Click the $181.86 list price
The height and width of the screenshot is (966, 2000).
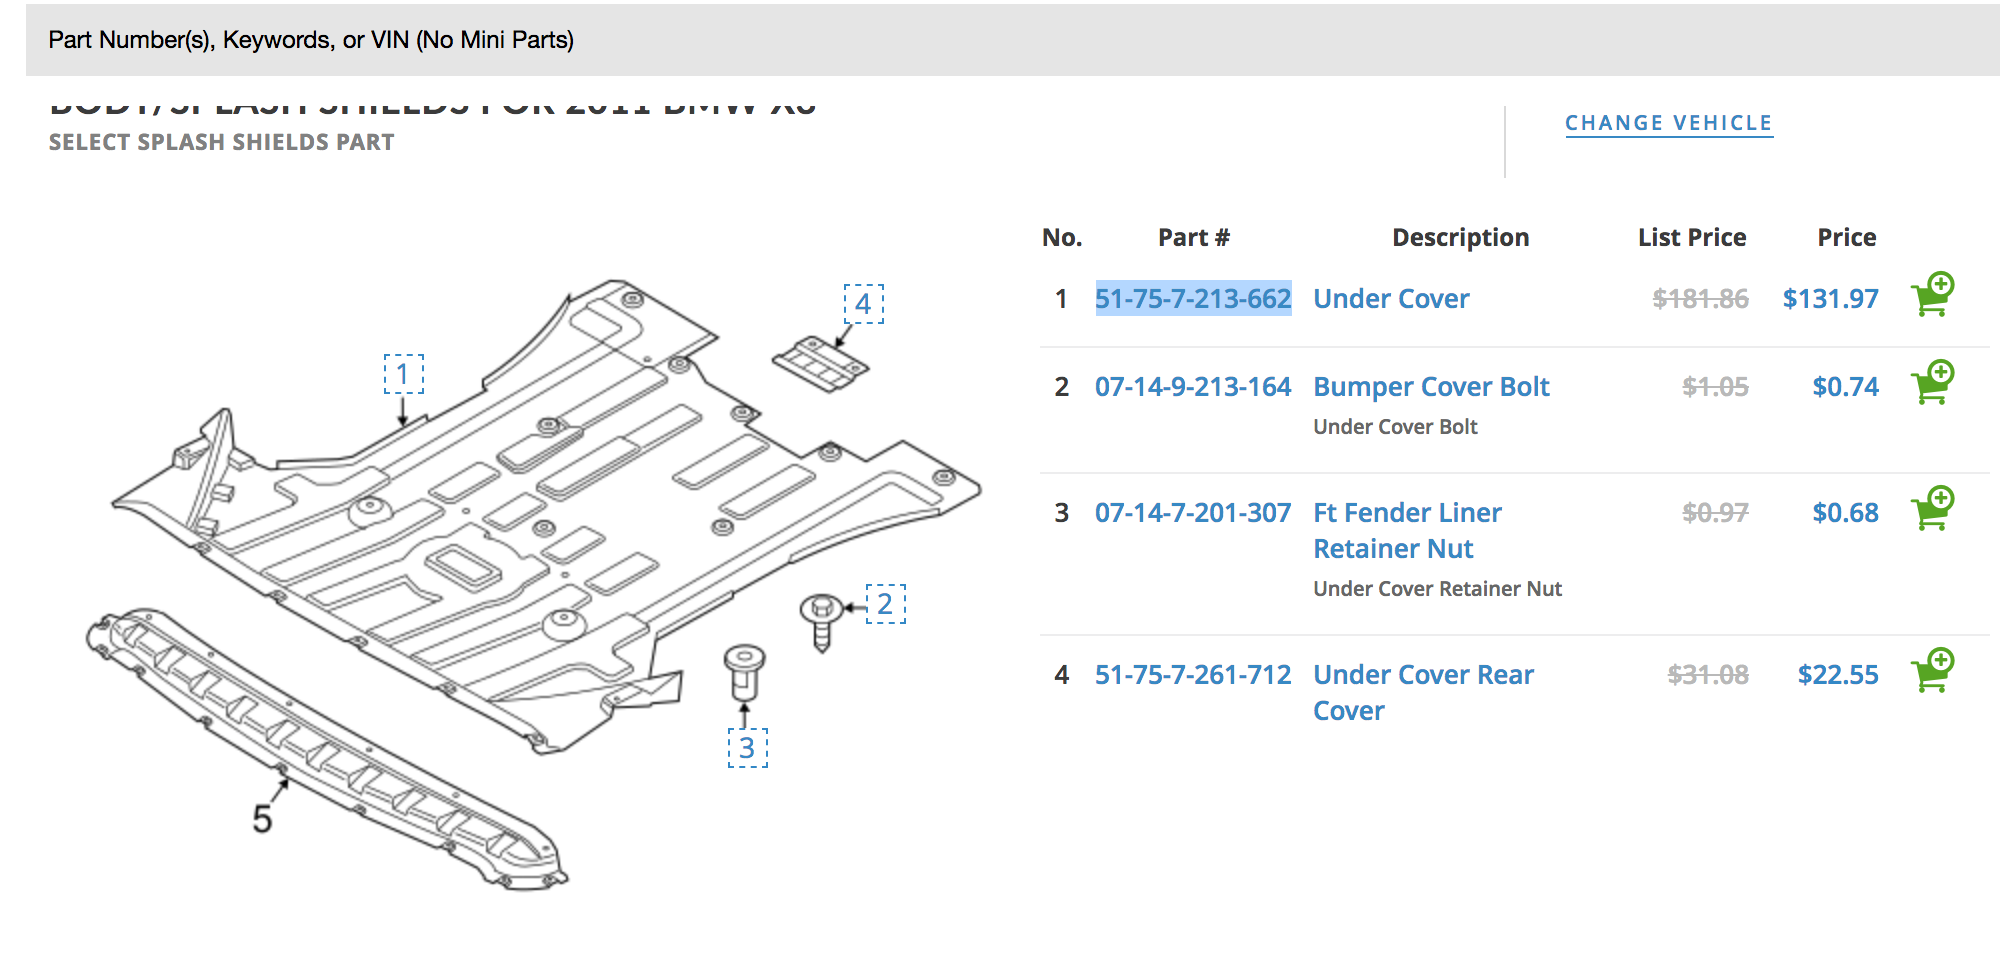[x=1700, y=298]
